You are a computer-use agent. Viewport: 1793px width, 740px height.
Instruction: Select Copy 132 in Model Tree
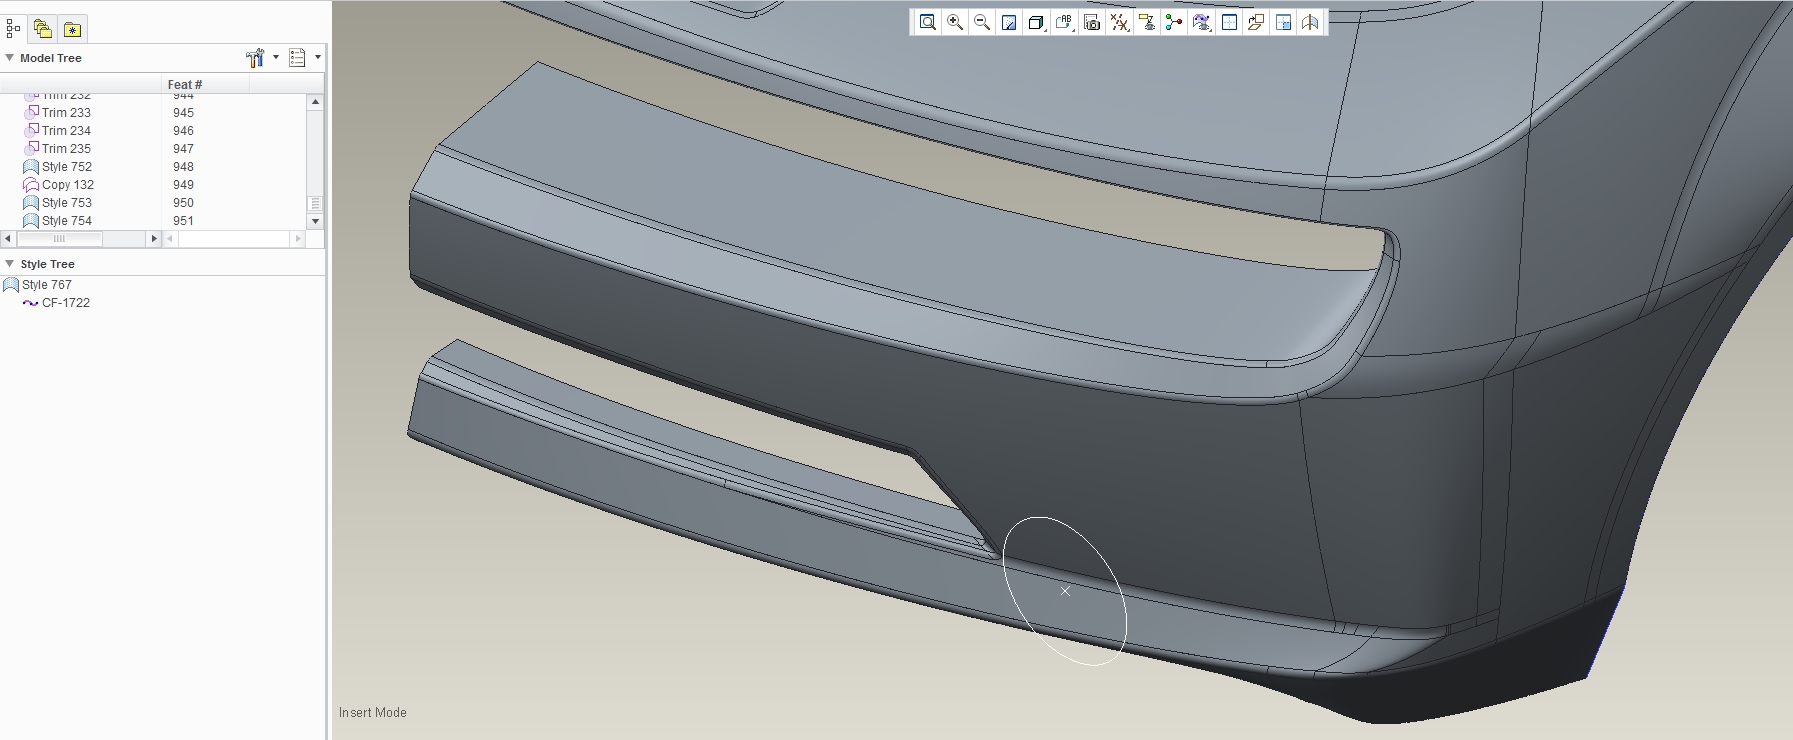point(68,185)
